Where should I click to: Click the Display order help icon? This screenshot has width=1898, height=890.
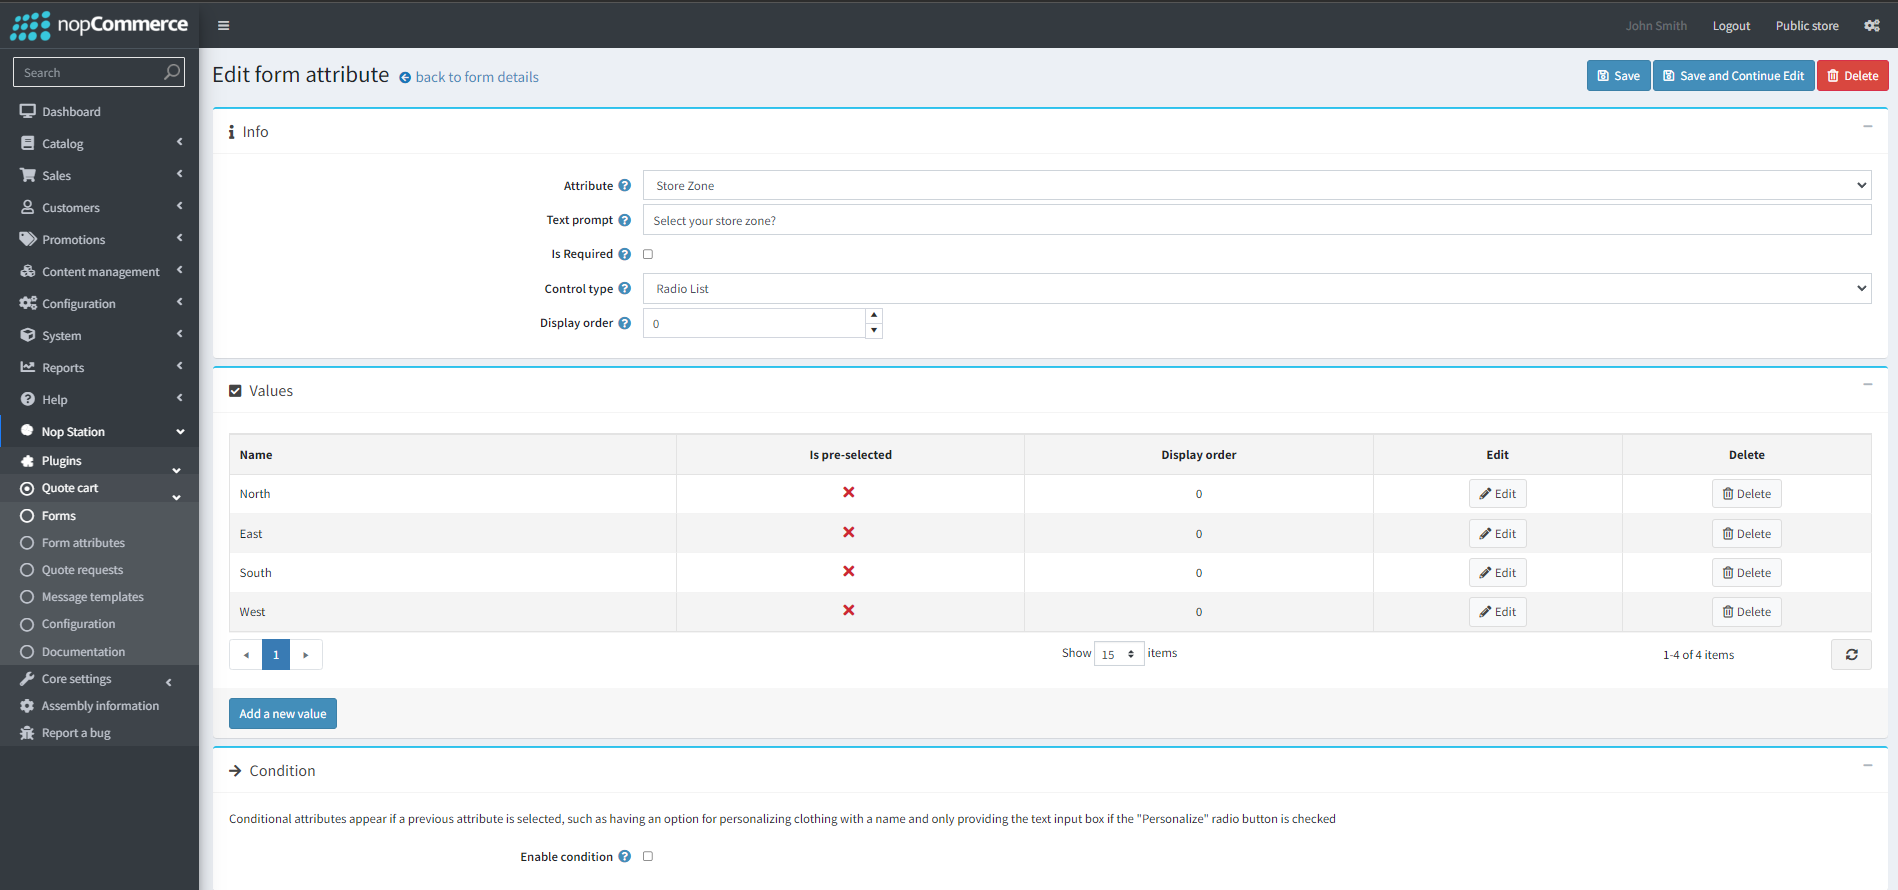[x=624, y=323]
